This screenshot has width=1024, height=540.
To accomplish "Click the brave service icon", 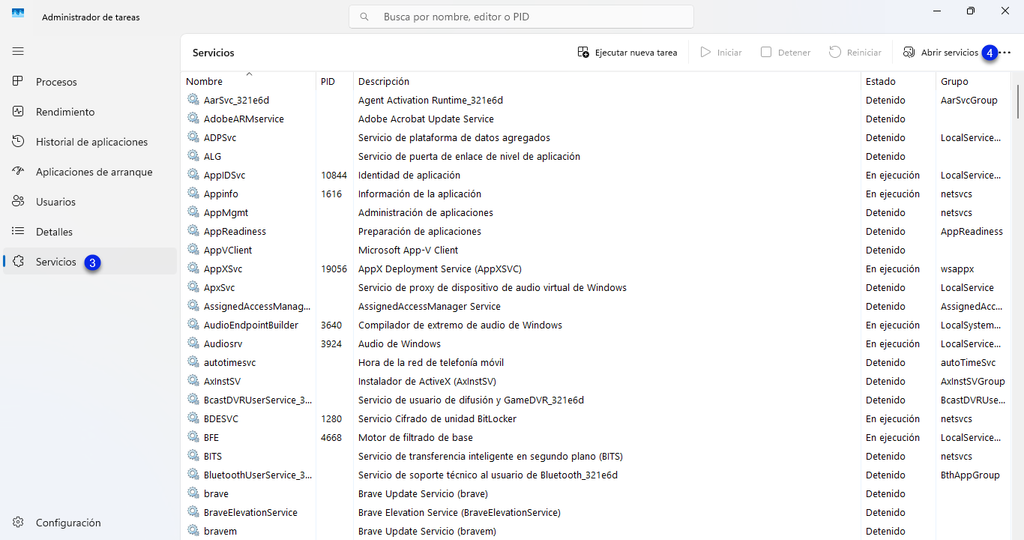I will click(193, 493).
